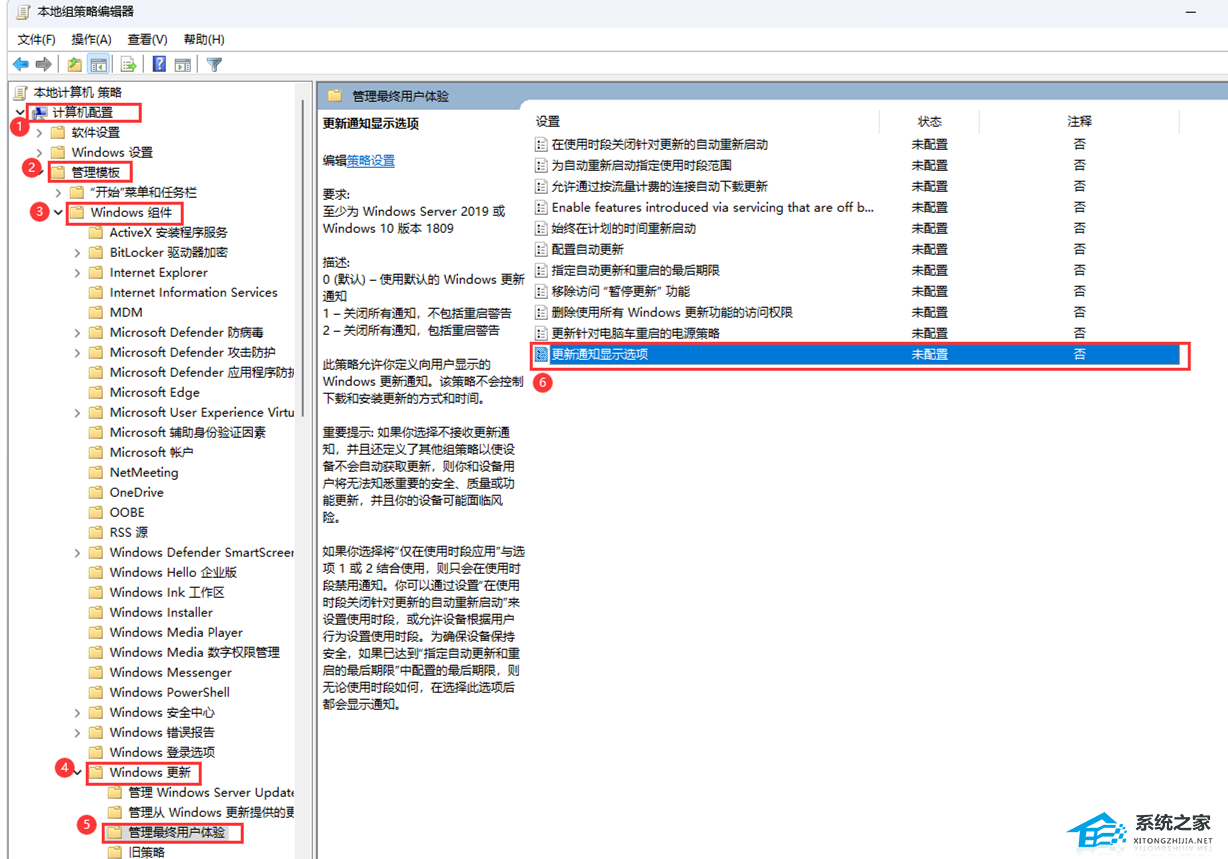Click the grey Forward arrow in toolbar

coord(43,64)
